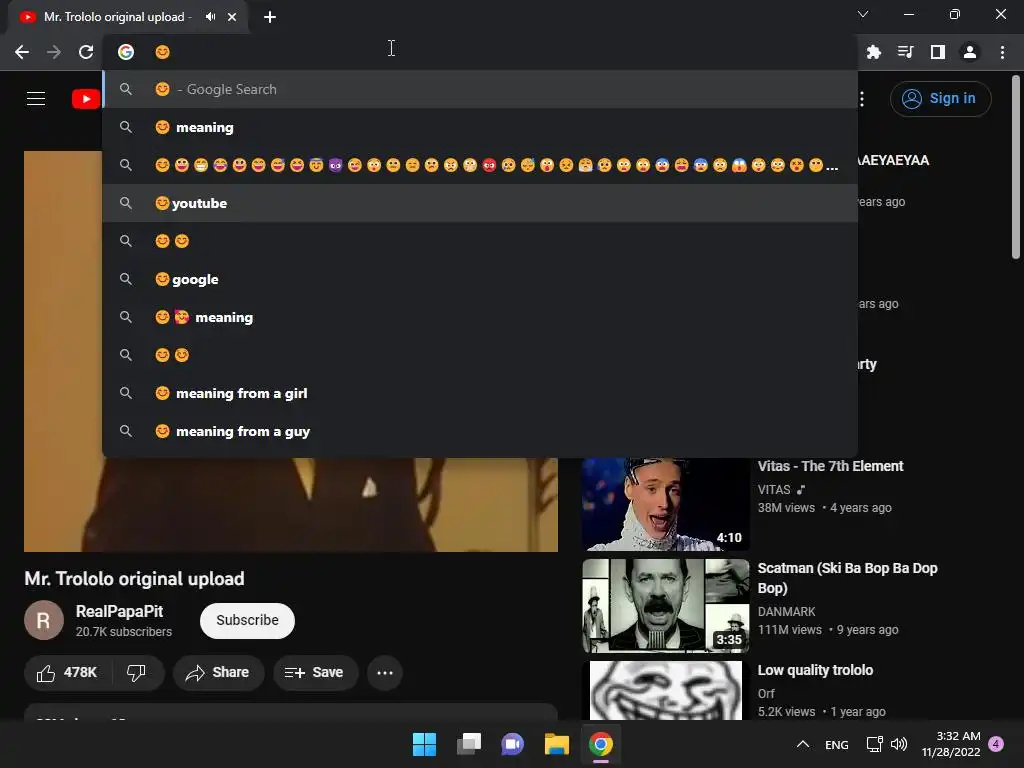Viewport: 1024px width, 768px height.
Task: Open more actions ellipsis under the video
Action: tap(385, 673)
